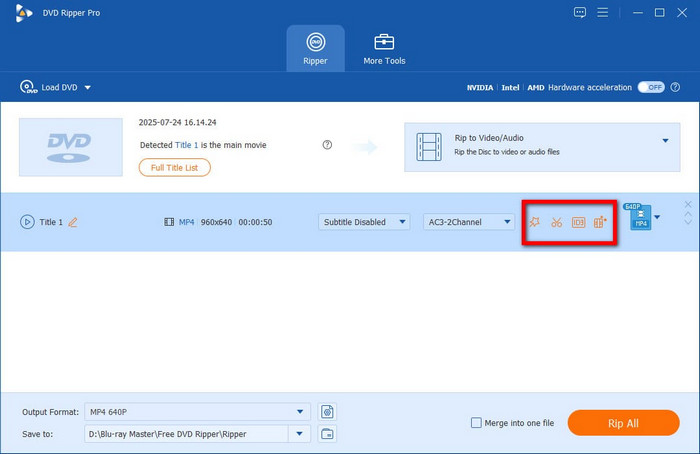Open the effects editor star-wand icon
This screenshot has width=700, height=454.
click(534, 222)
